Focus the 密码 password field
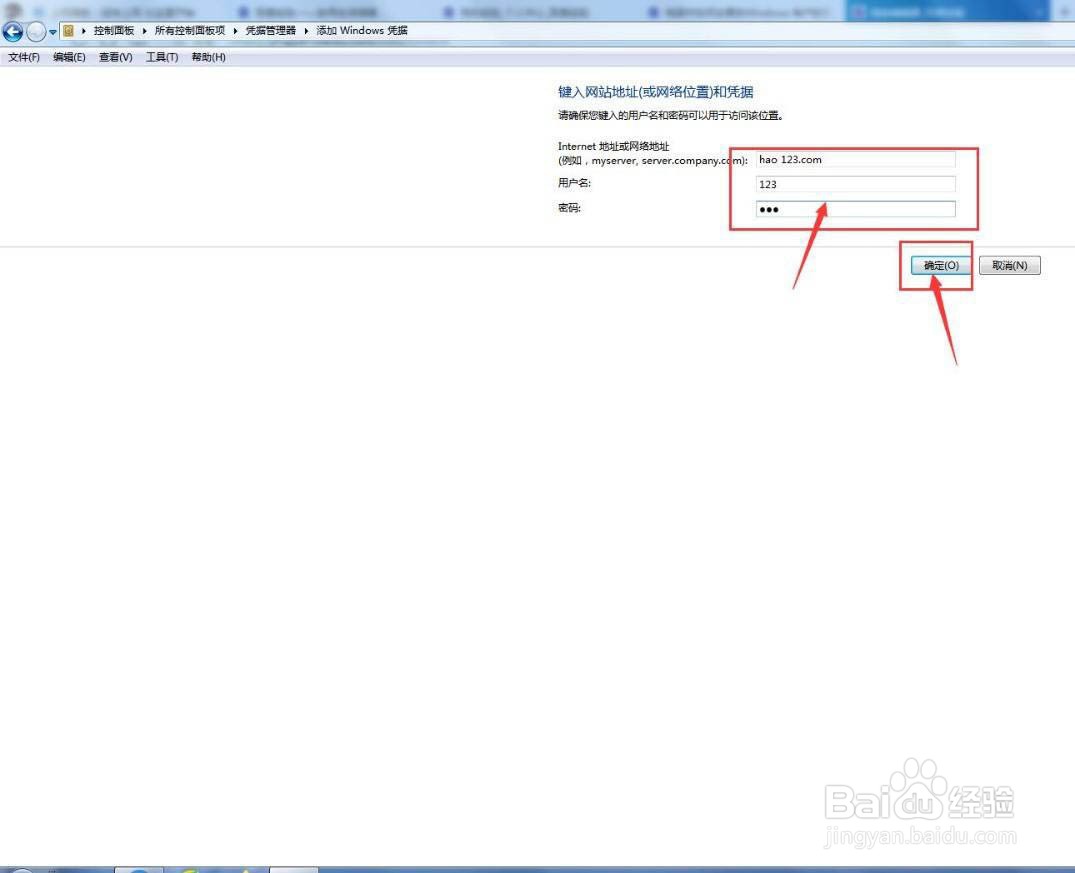 [856, 209]
